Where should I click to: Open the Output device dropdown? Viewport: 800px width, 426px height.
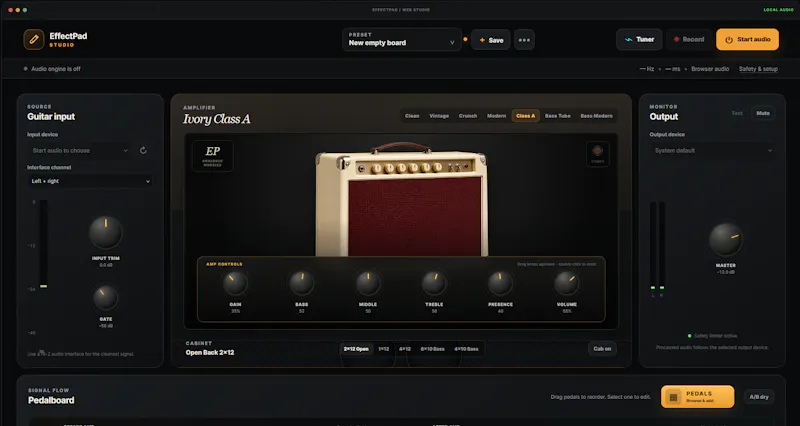click(x=712, y=151)
